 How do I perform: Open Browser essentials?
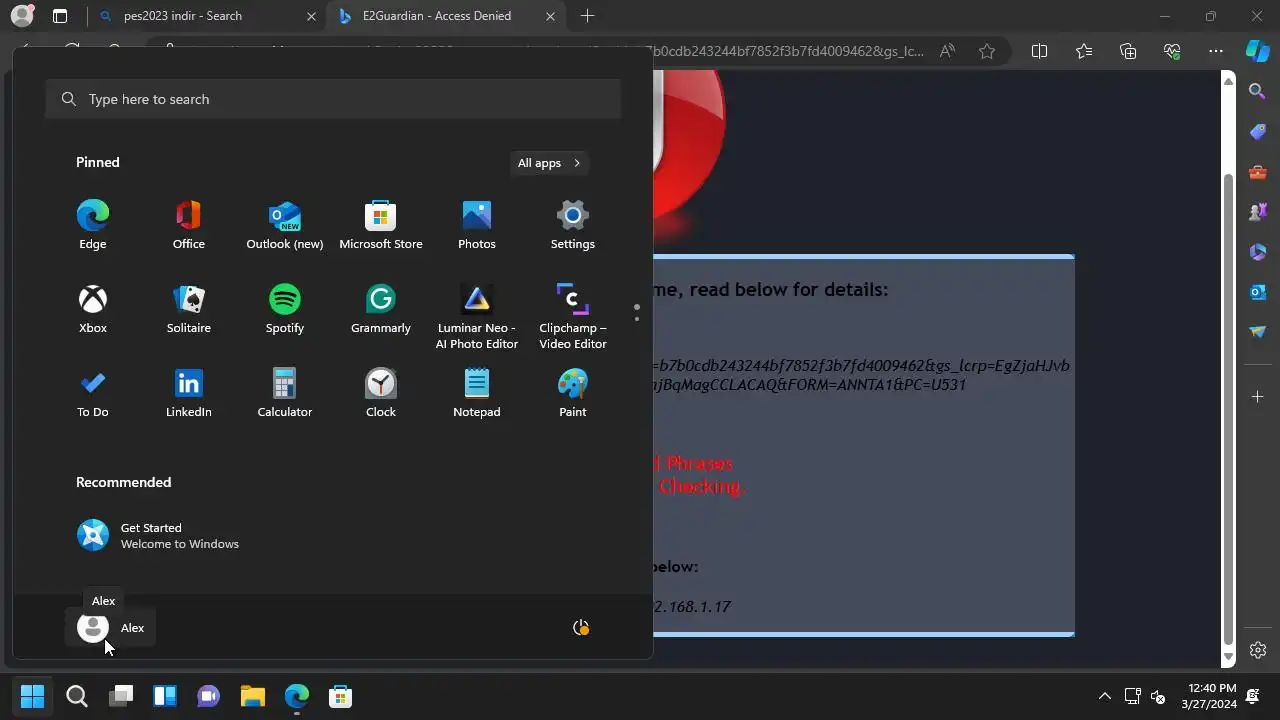[x=1172, y=52]
